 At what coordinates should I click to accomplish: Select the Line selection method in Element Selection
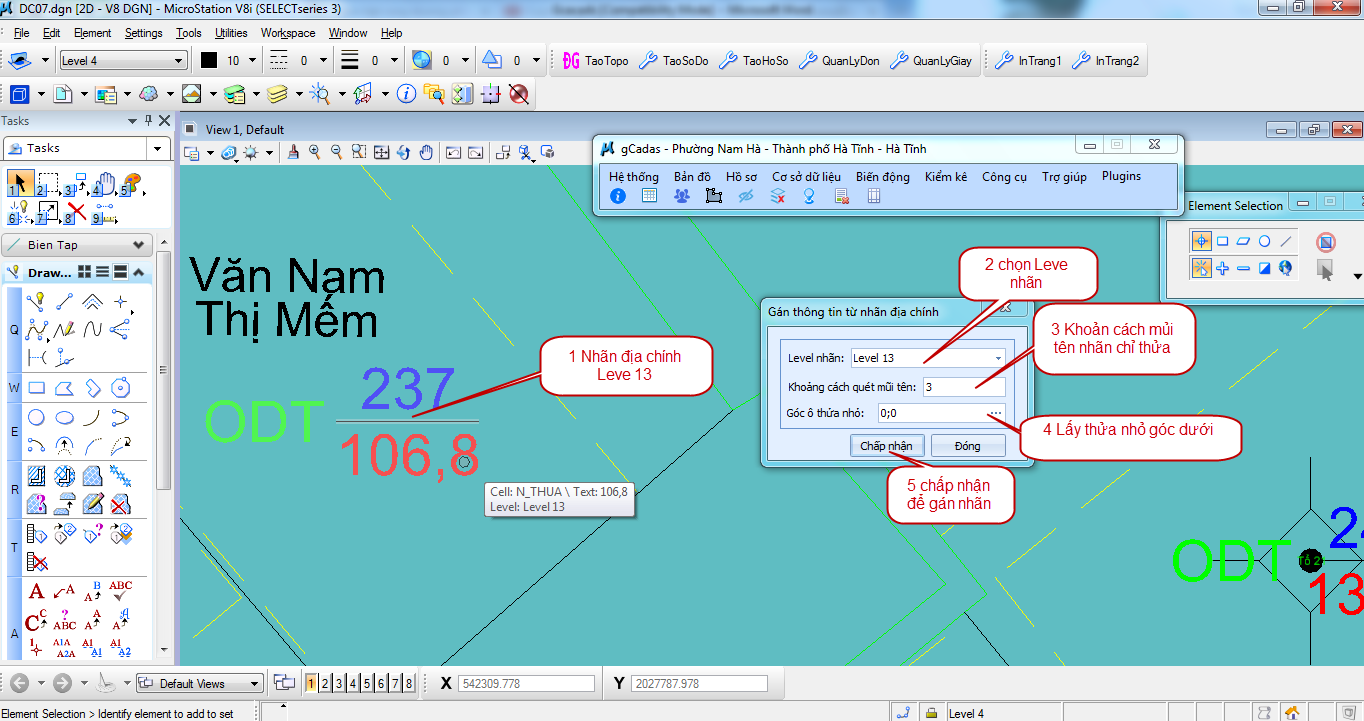1286,241
